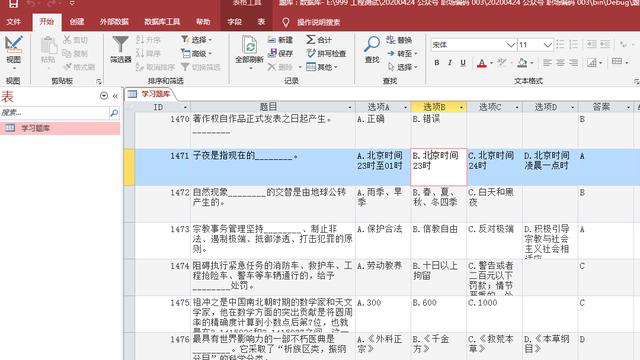The height and width of the screenshot is (360, 640).
Task: Select the 学习题库 document tab
Action: click(x=149, y=94)
